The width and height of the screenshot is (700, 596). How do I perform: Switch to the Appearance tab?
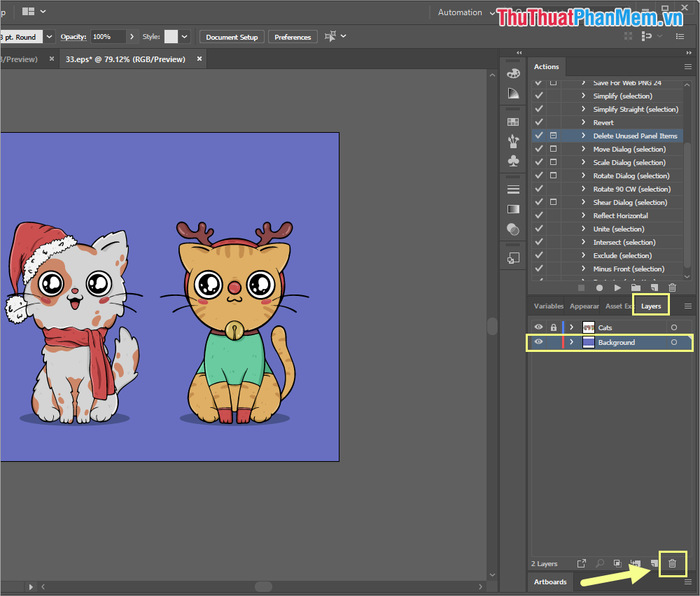(x=584, y=306)
